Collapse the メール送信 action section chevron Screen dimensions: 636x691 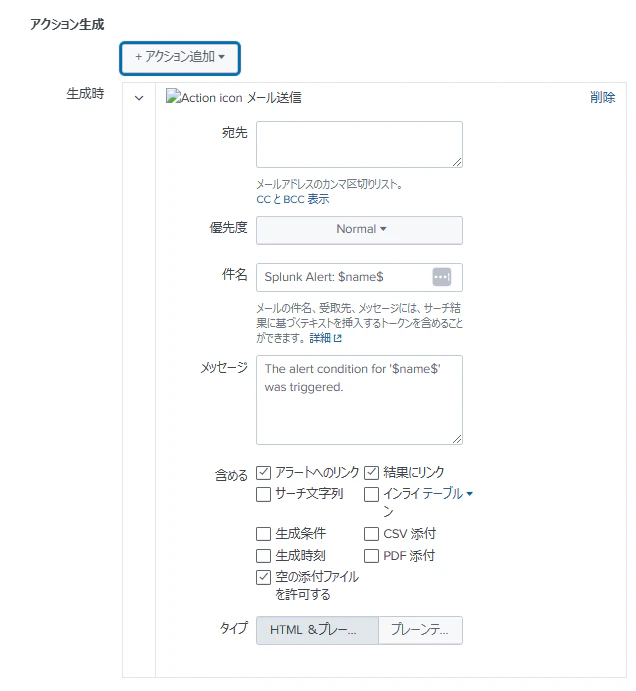[139, 98]
